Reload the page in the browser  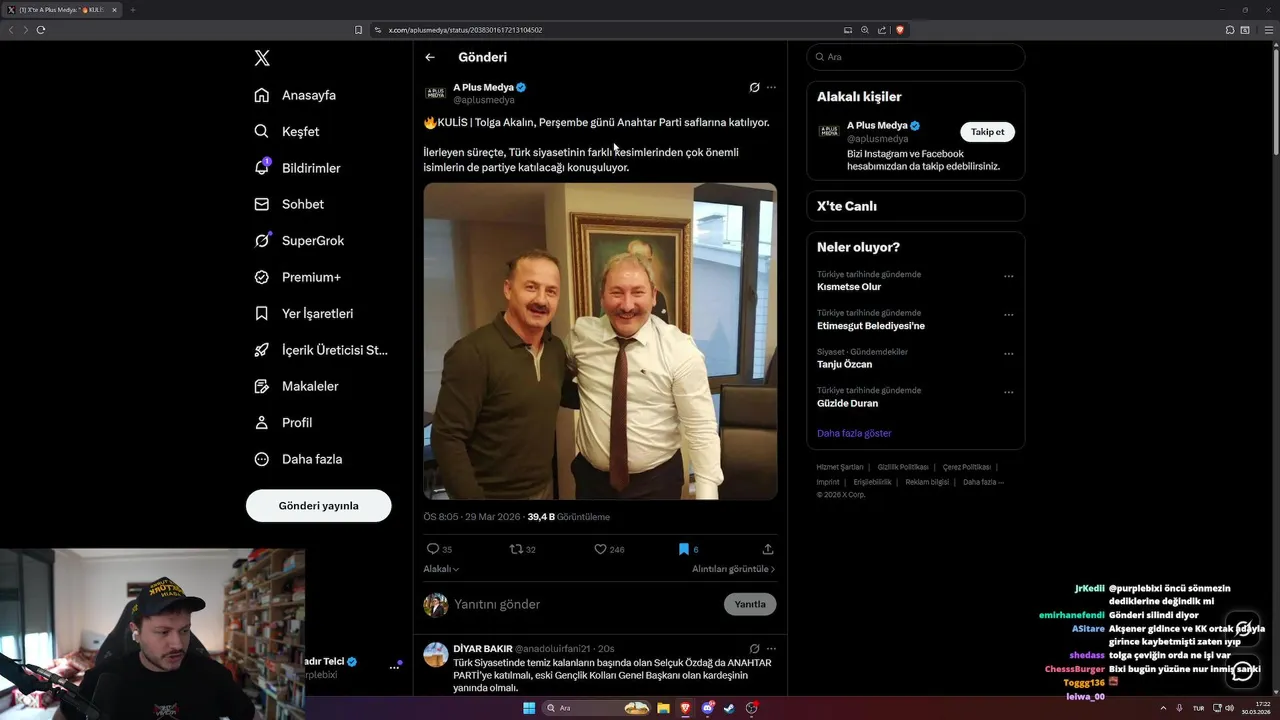click(x=41, y=30)
